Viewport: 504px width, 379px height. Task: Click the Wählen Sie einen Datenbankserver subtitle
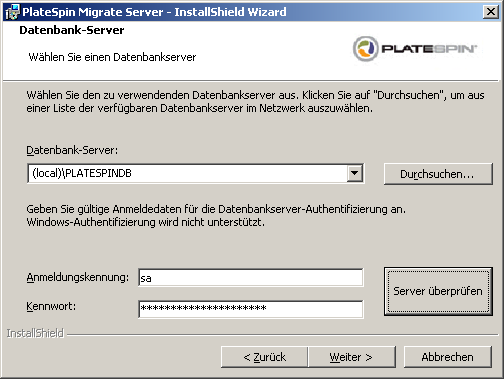click(x=112, y=57)
